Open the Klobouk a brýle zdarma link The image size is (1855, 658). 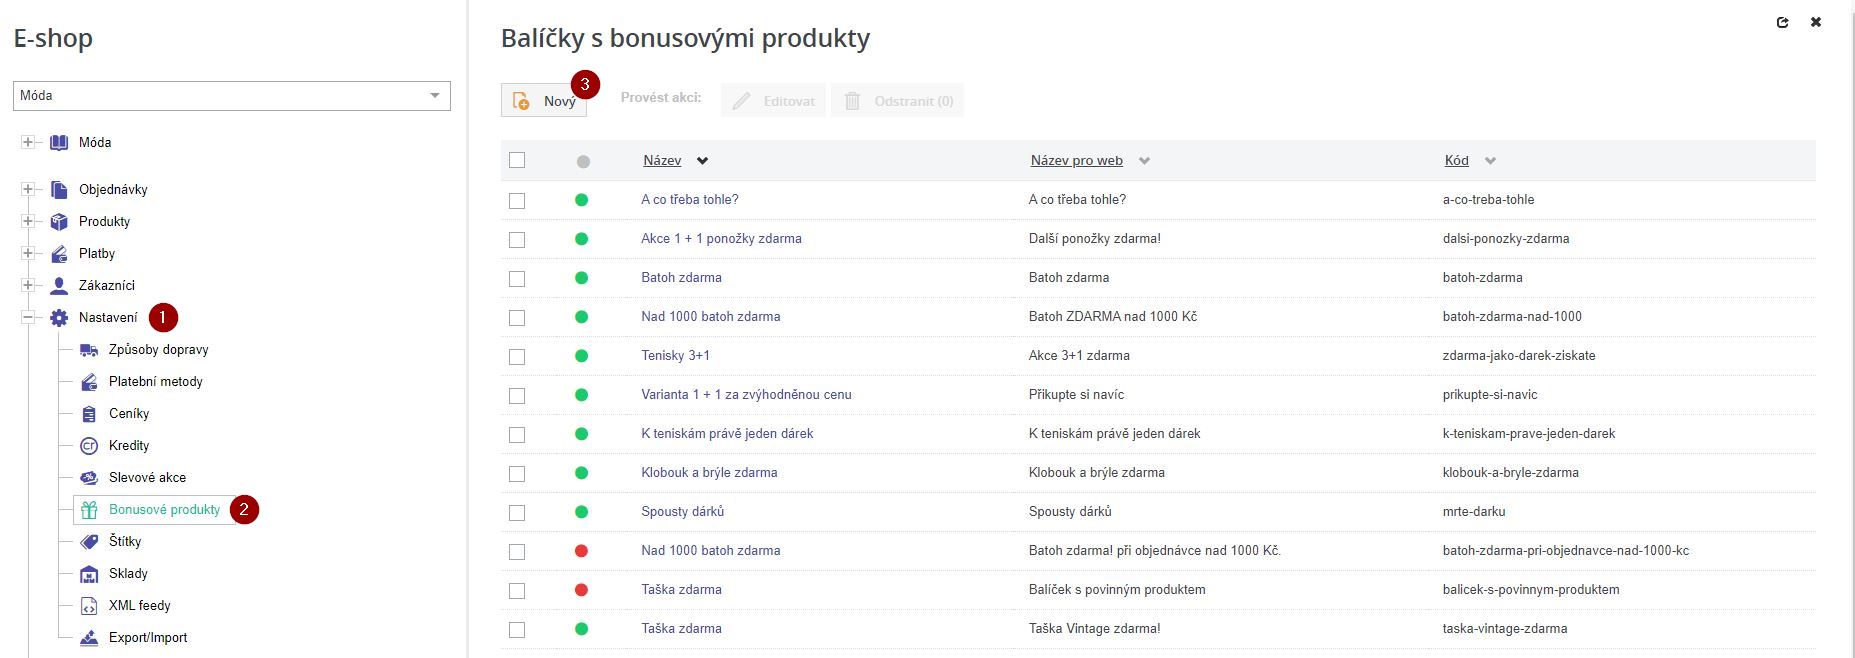click(x=709, y=473)
